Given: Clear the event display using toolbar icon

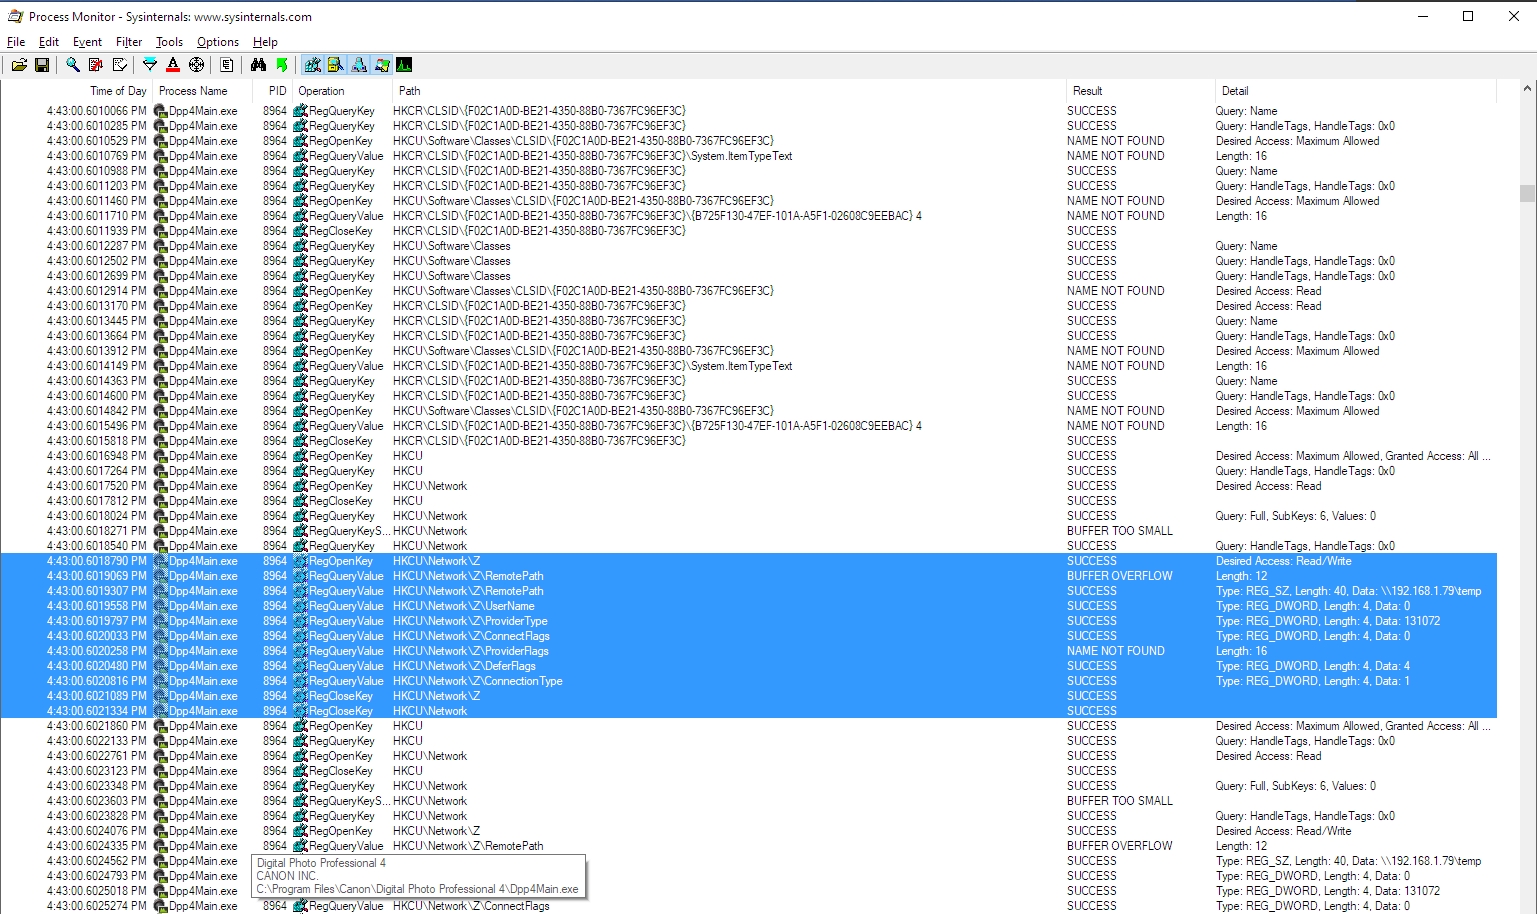Looking at the screenshot, I should 120,65.
